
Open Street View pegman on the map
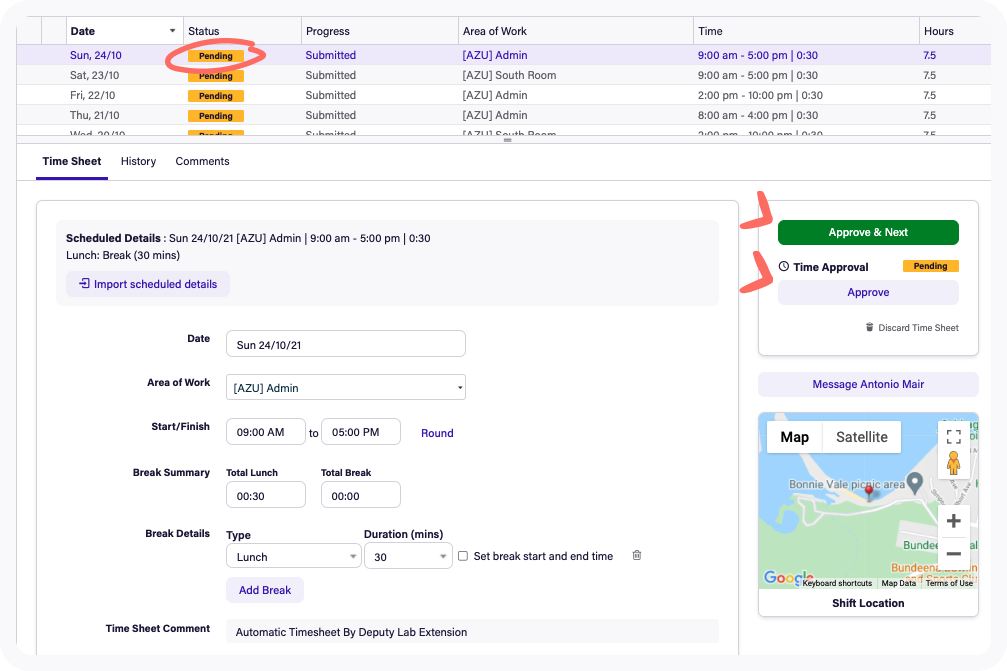[x=954, y=463]
